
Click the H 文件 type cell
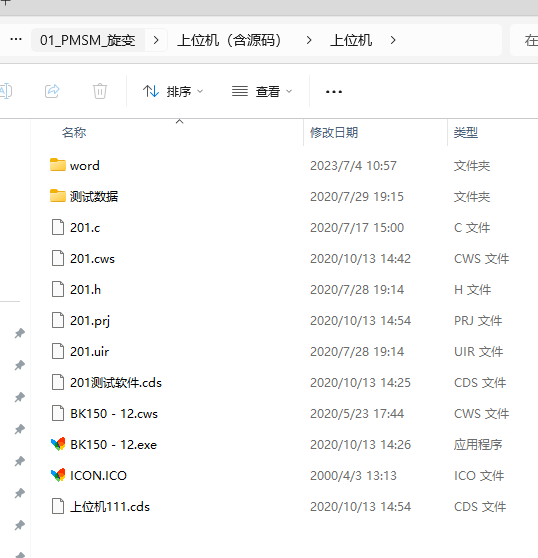[x=473, y=289]
